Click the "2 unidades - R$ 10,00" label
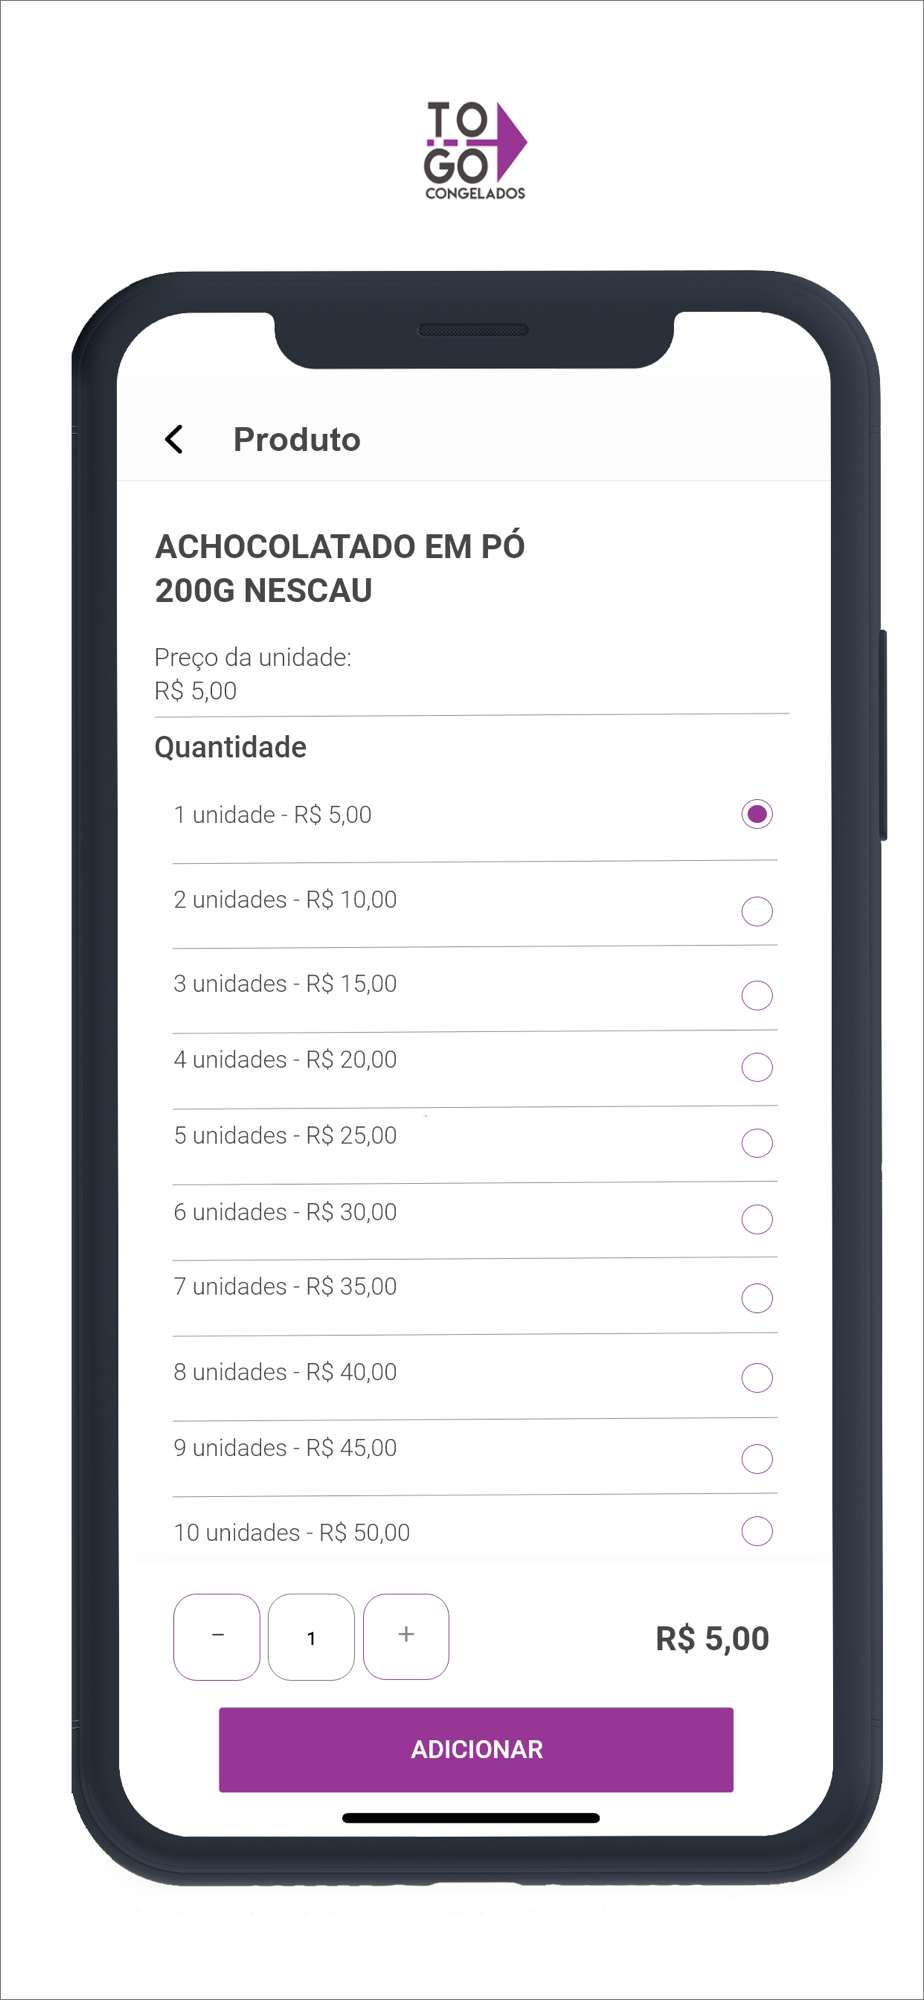924x2000 pixels. (x=285, y=900)
